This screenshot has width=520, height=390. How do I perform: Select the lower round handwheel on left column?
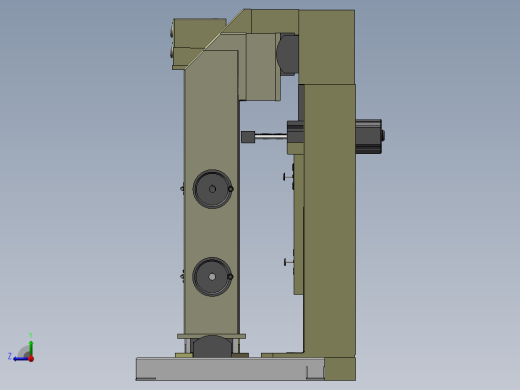(212, 277)
